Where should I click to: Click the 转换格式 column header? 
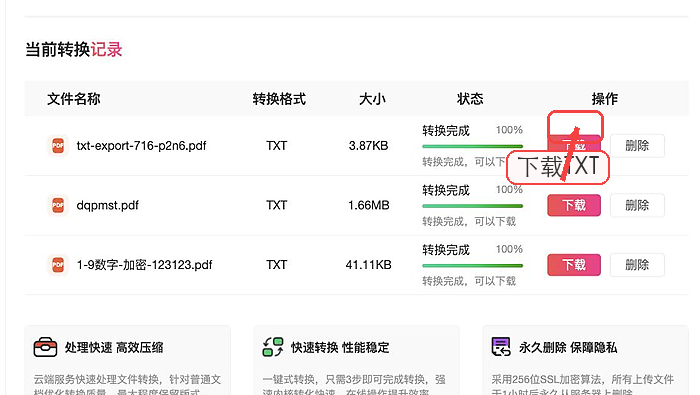[x=279, y=99]
